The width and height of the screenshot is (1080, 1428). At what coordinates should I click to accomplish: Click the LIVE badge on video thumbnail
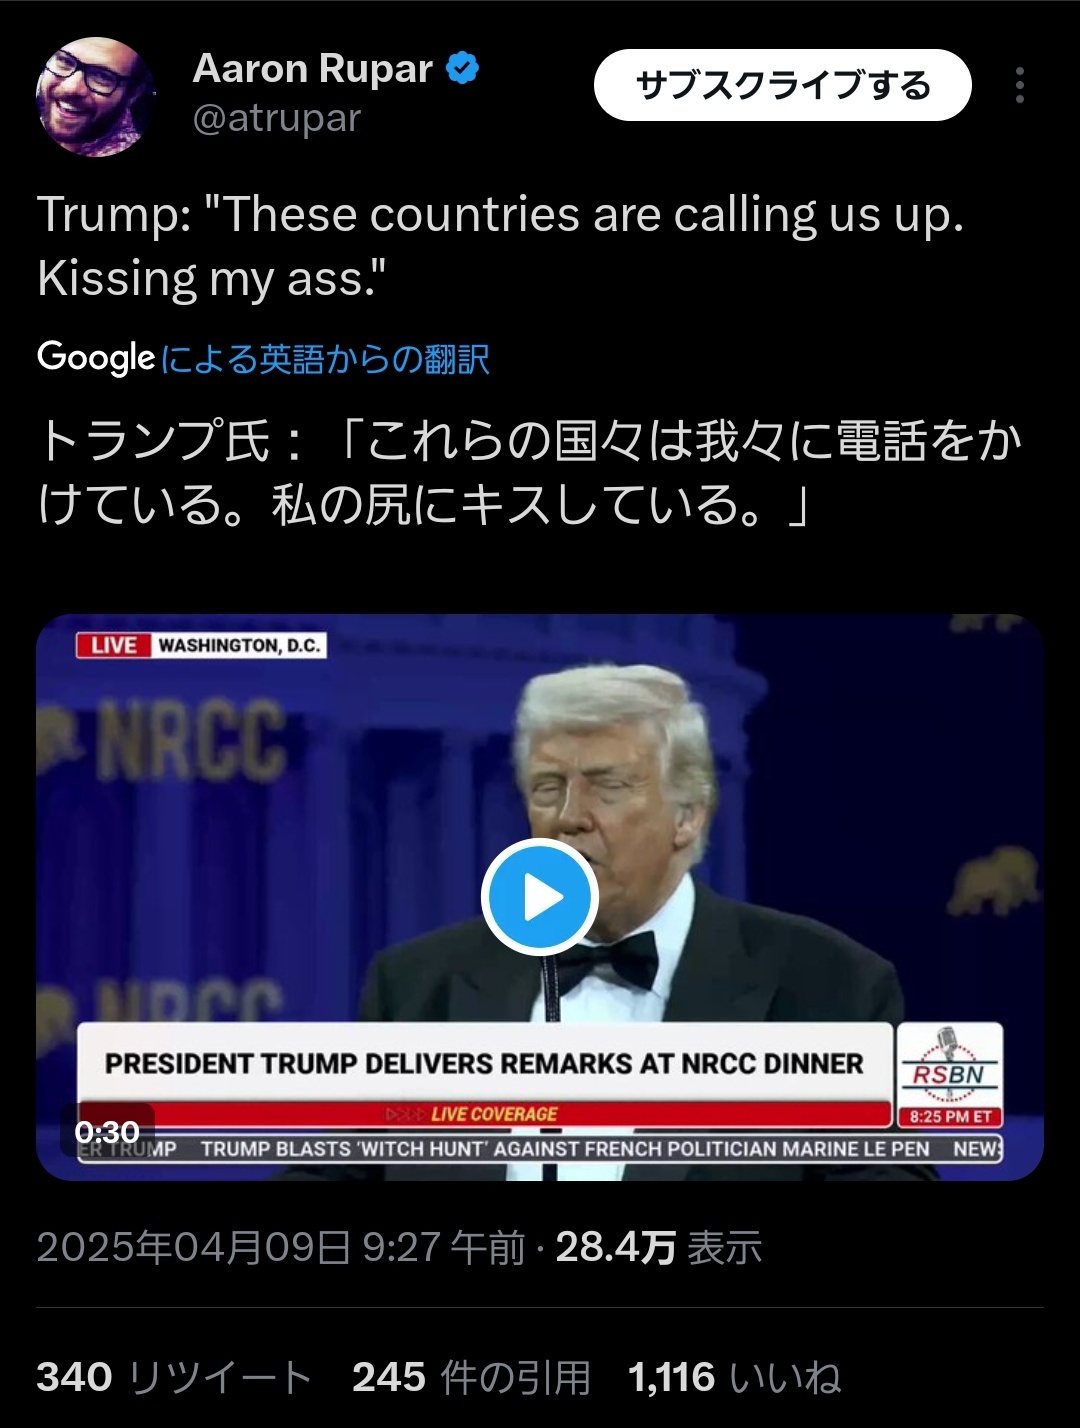coord(114,645)
